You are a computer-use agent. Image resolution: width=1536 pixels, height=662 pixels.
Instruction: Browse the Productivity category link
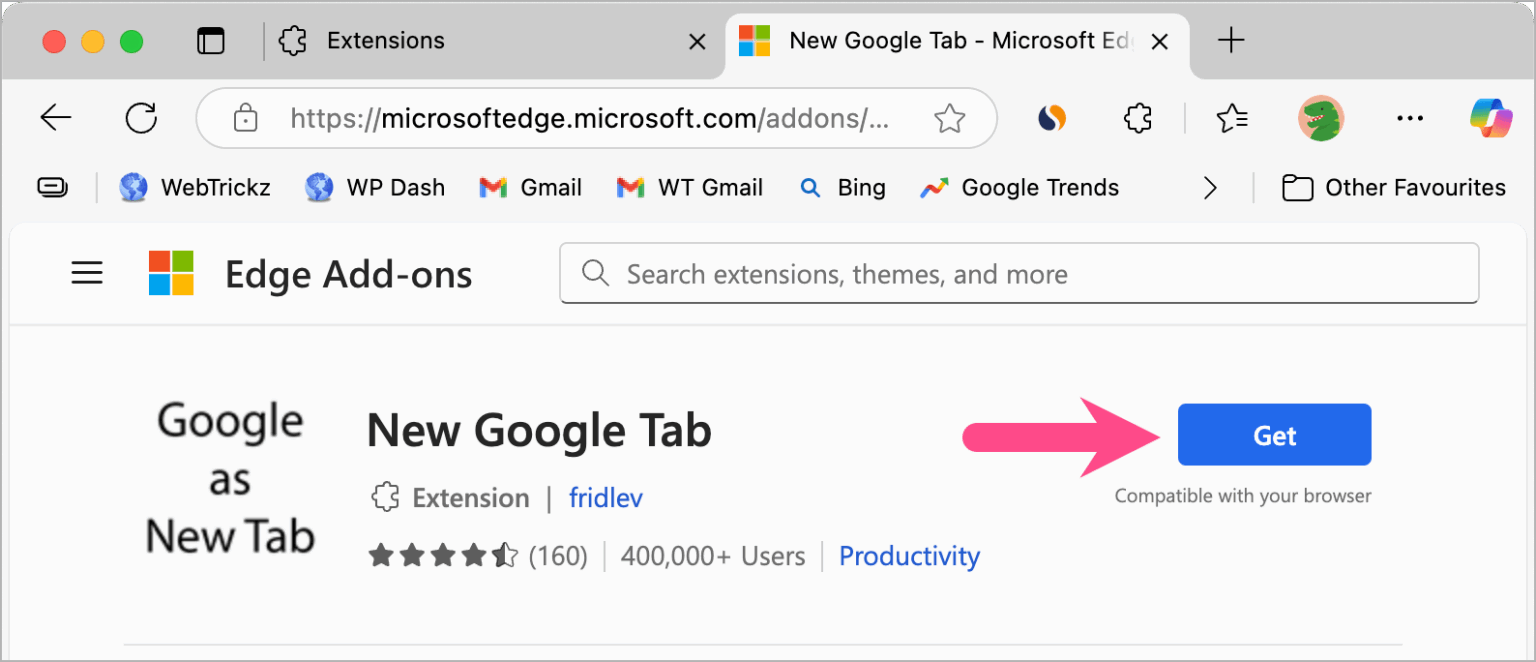pos(908,556)
